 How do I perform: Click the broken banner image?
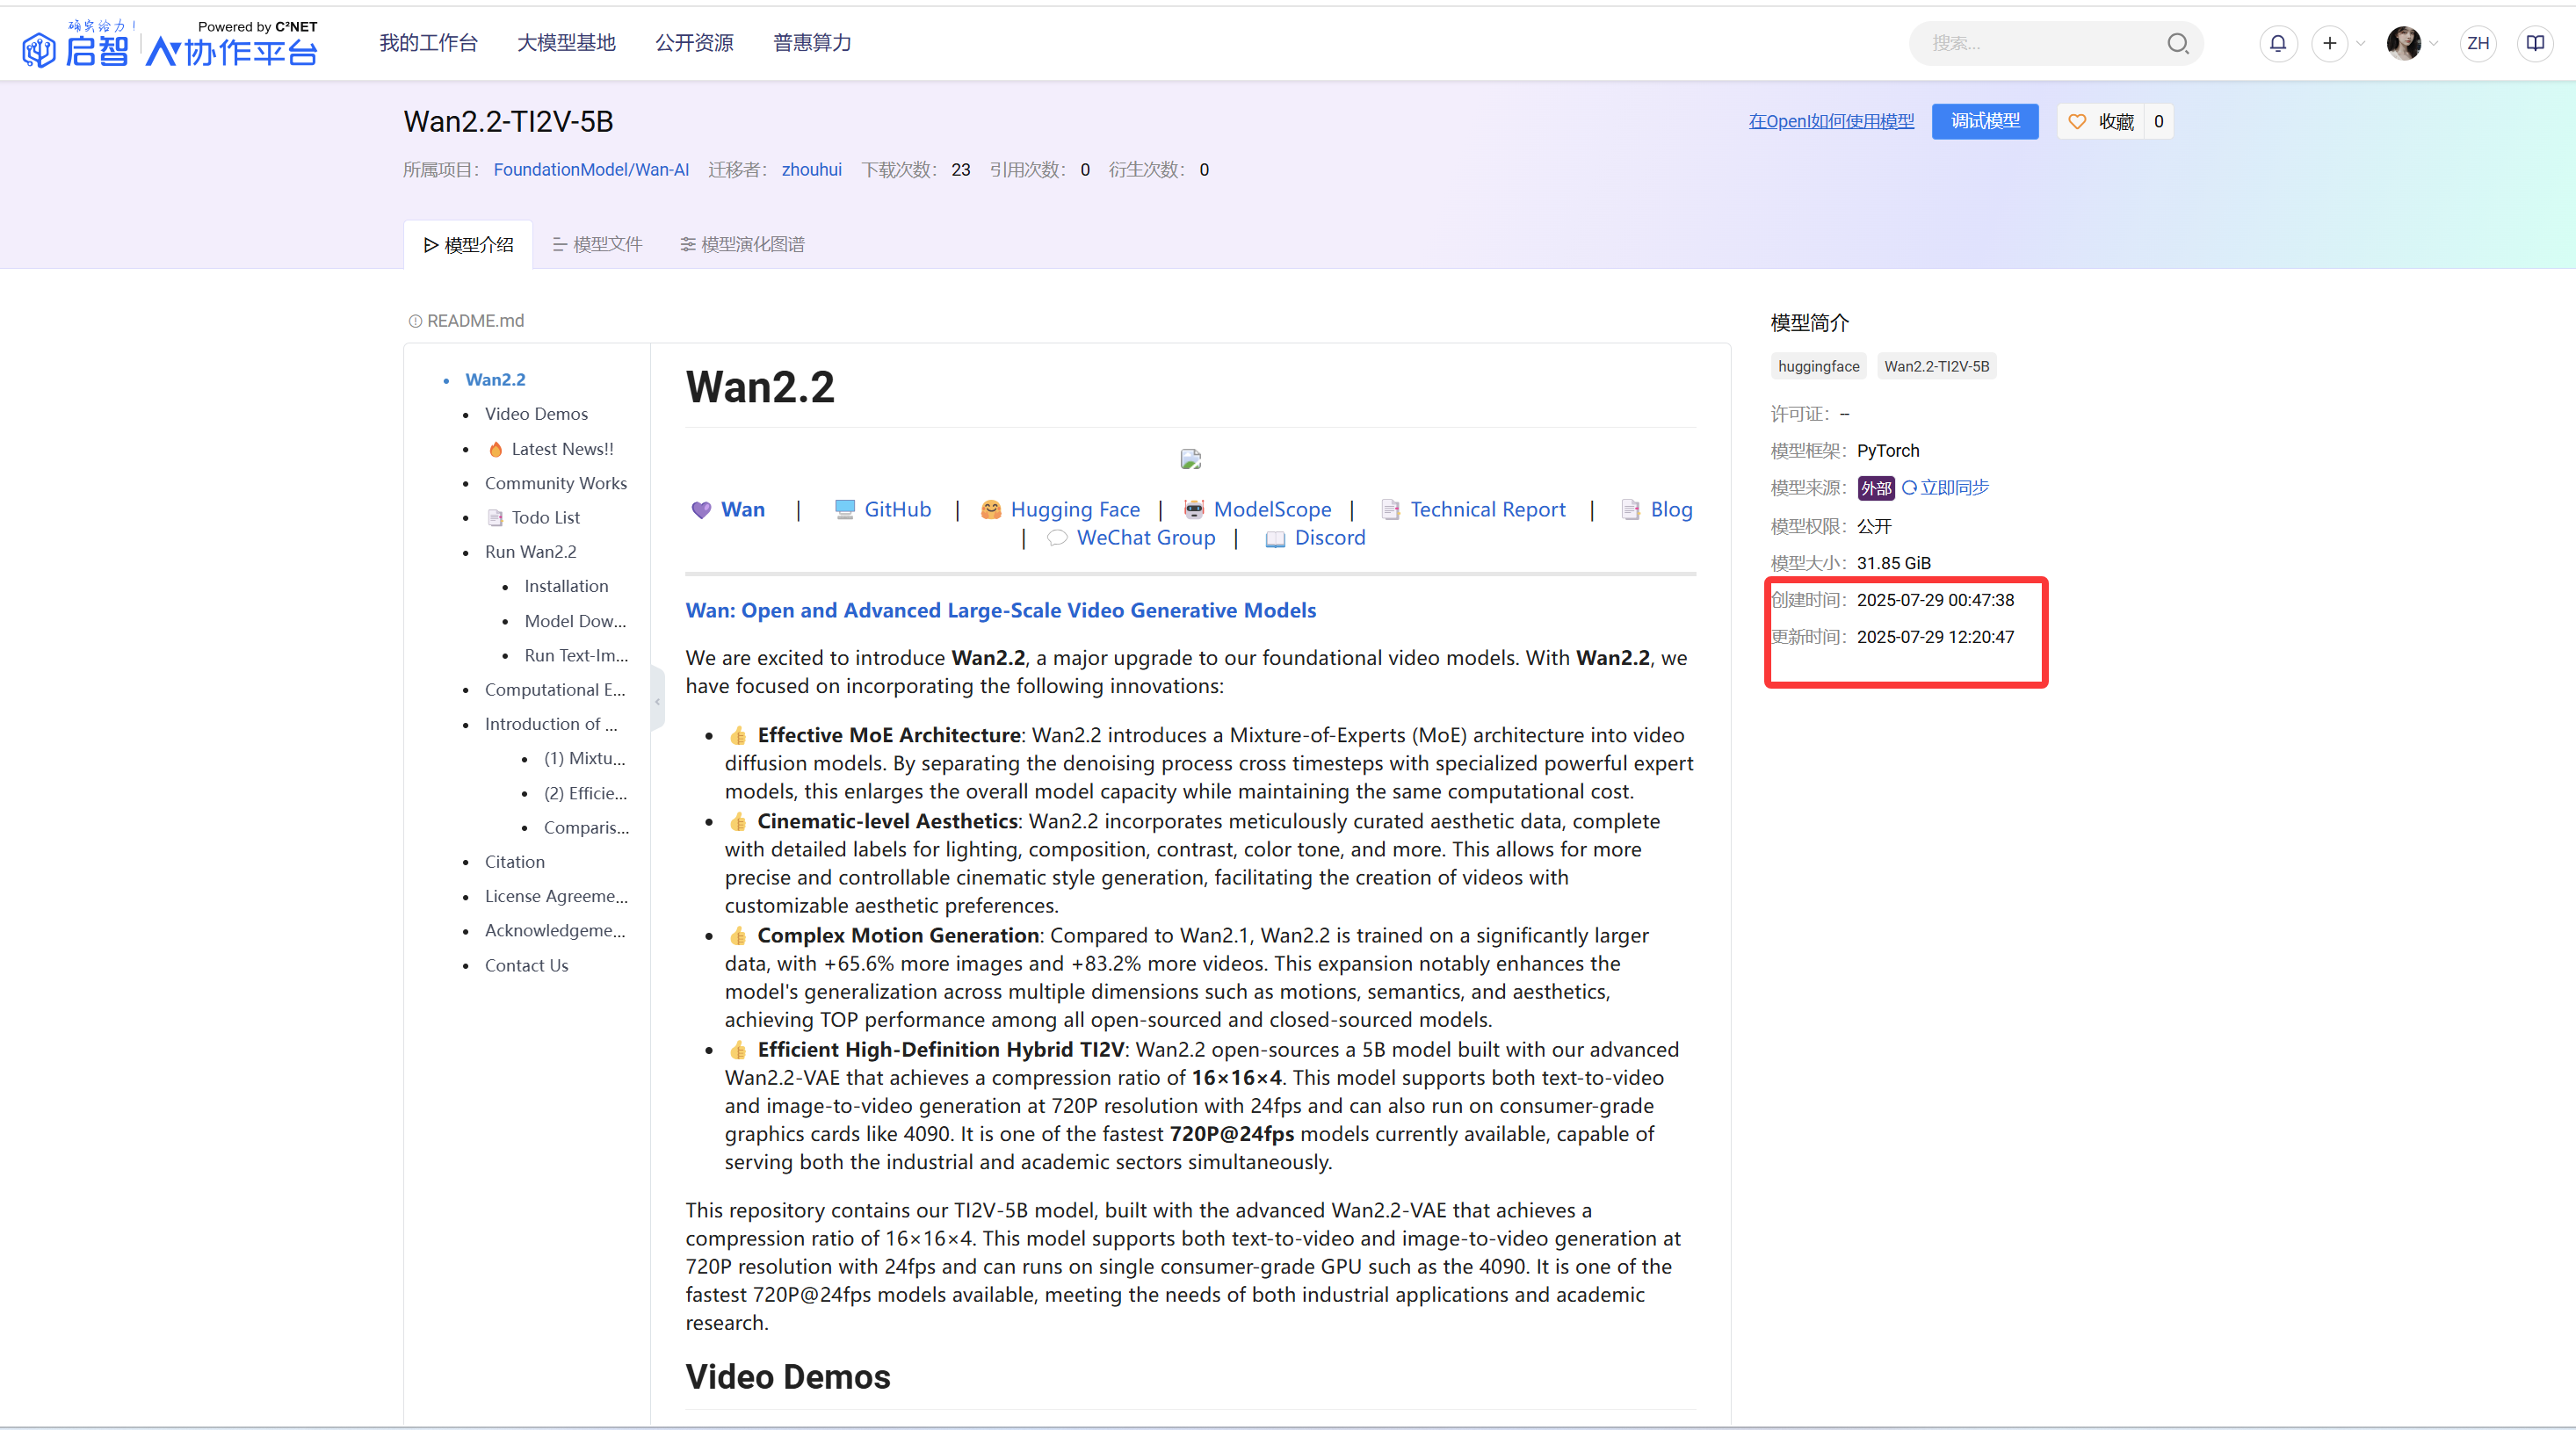pos(1190,458)
